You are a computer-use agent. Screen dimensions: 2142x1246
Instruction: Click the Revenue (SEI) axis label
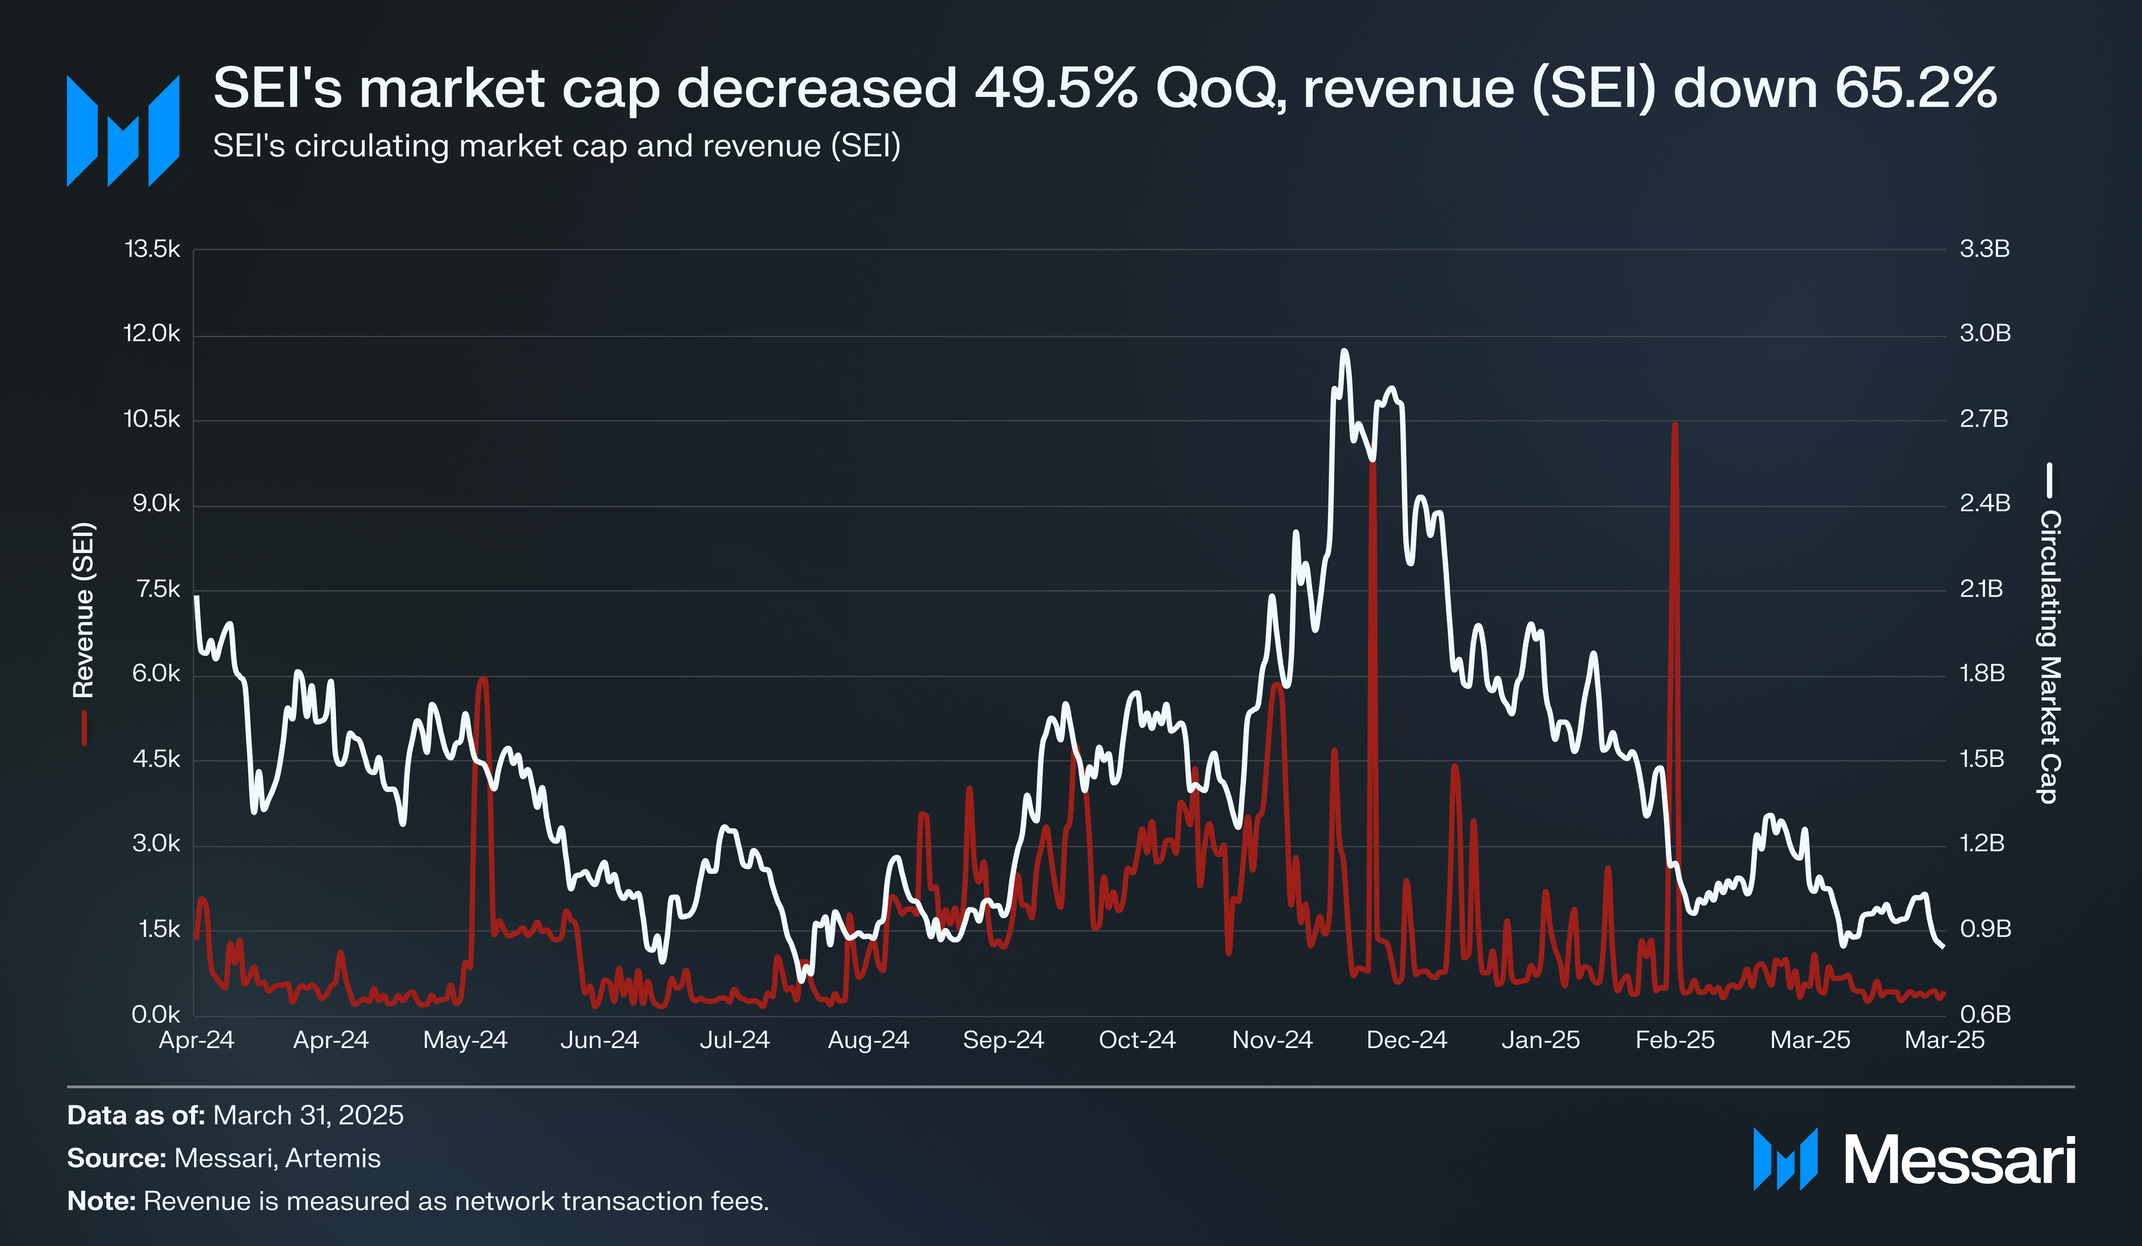83,609
